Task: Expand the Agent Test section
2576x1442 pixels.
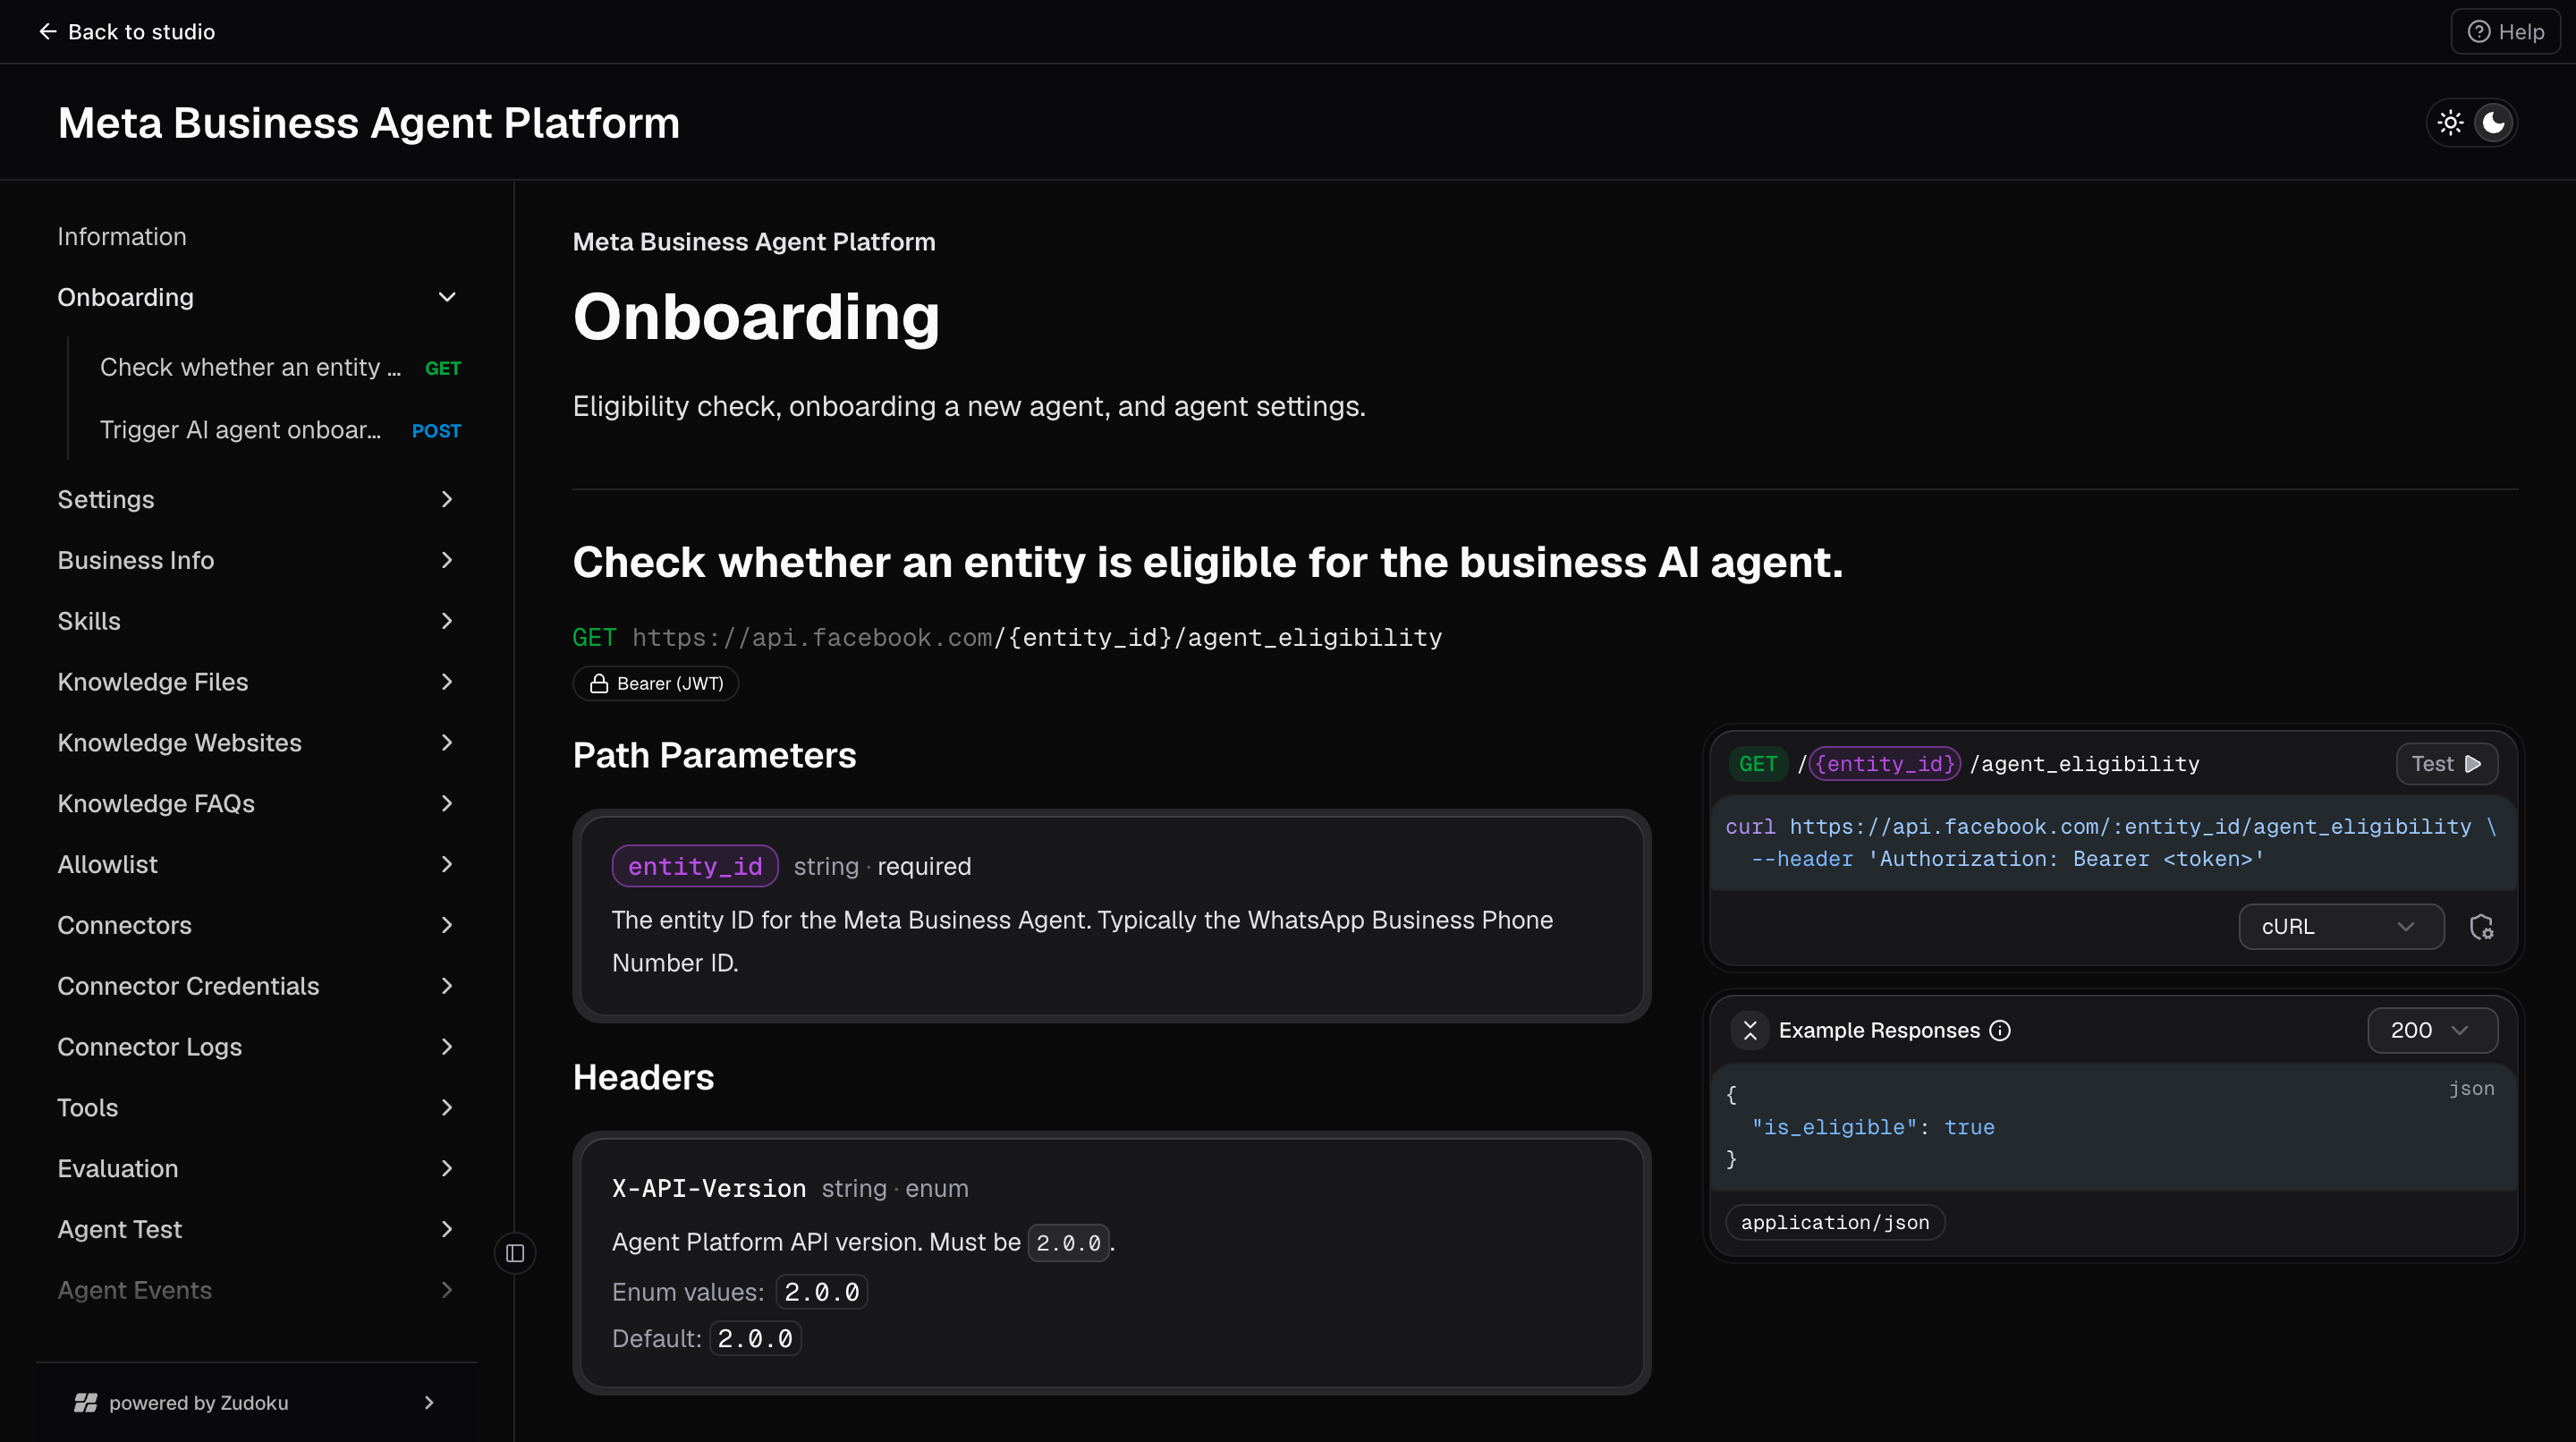Action: click(257, 1230)
